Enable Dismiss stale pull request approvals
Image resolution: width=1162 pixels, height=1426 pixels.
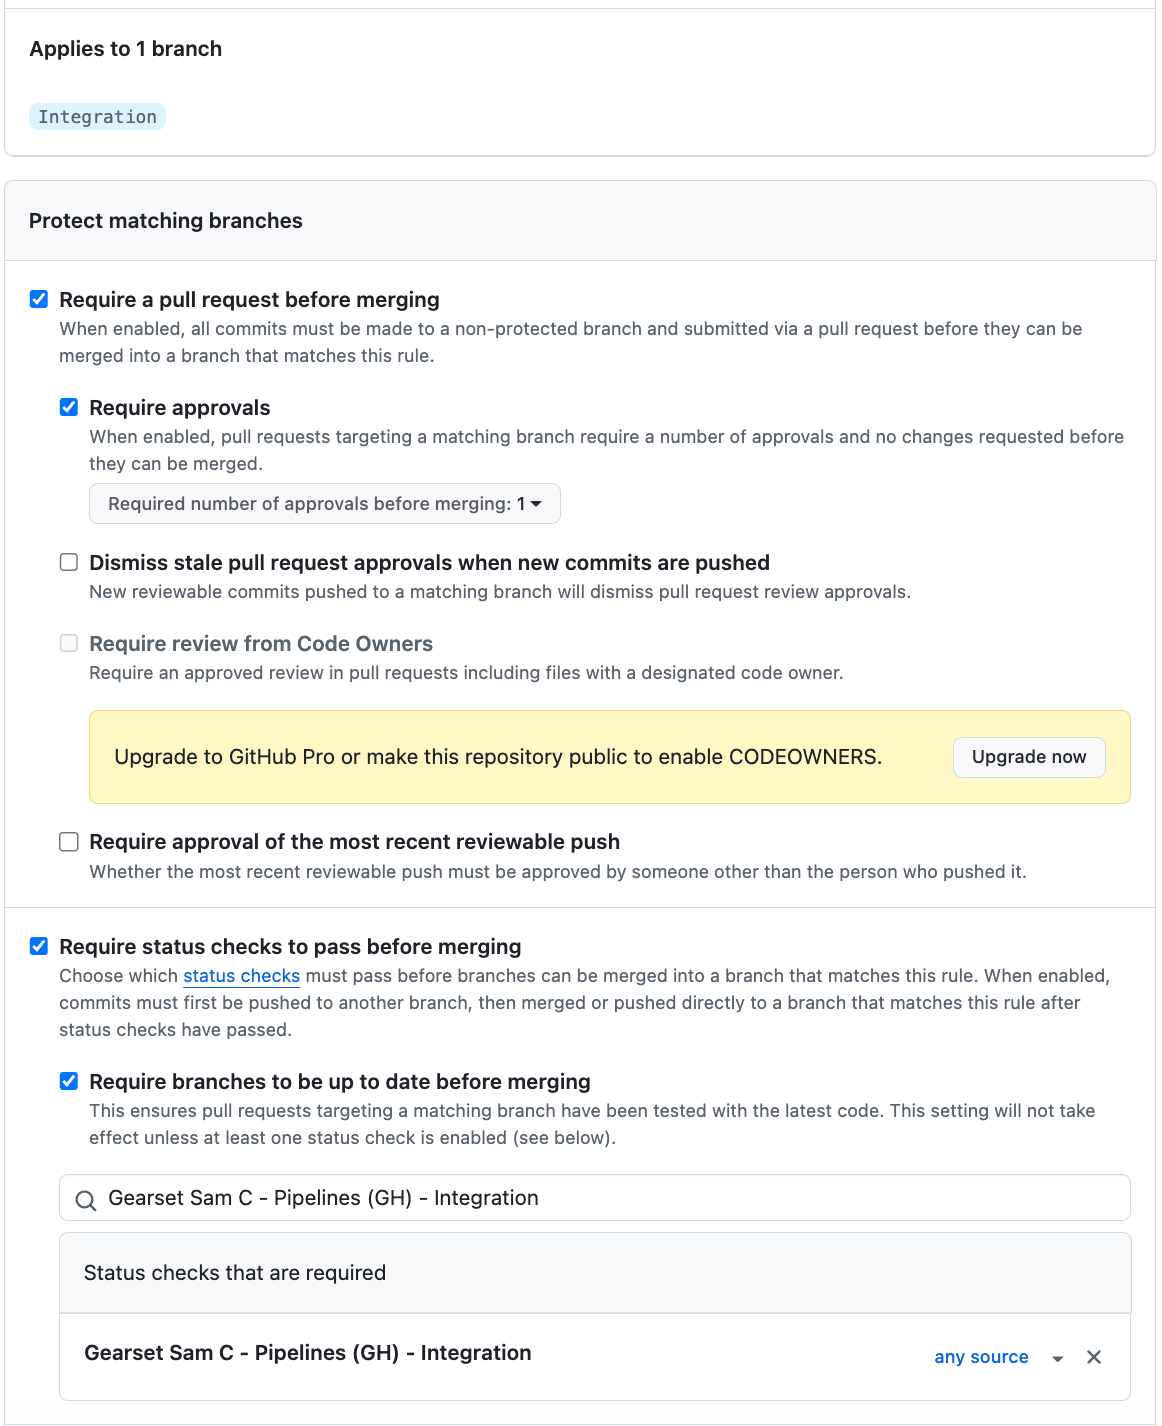pos(69,562)
